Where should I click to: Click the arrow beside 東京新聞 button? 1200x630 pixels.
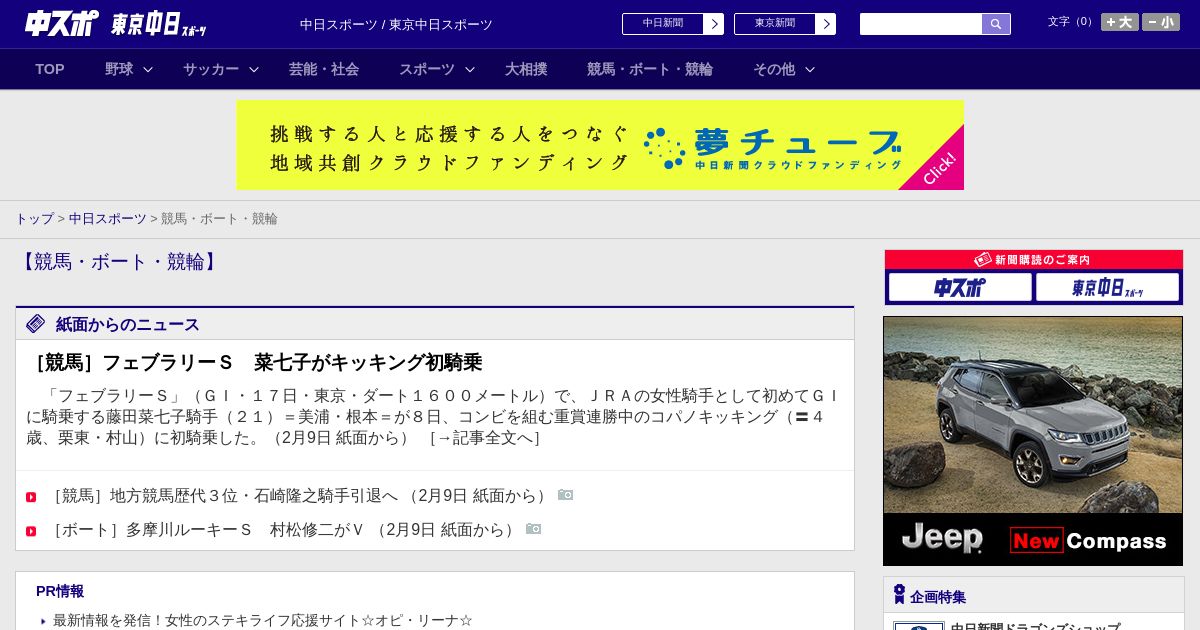click(x=825, y=24)
